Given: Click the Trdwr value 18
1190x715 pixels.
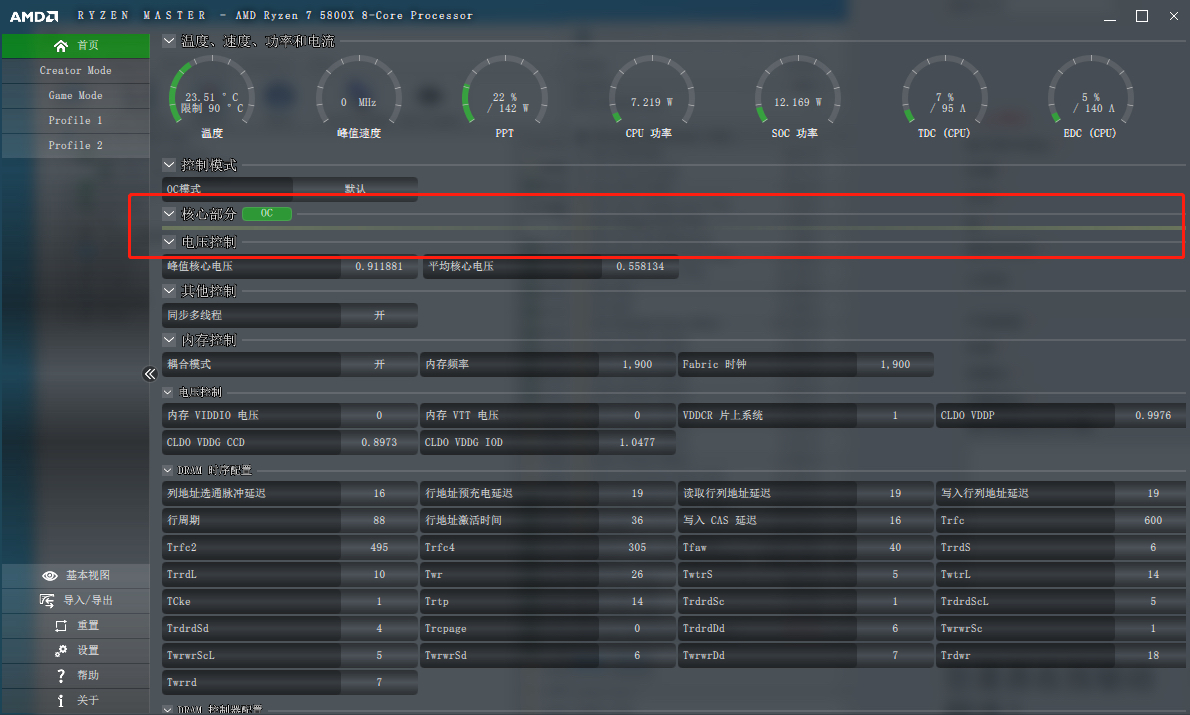Looking at the screenshot, I should [x=1153, y=656].
